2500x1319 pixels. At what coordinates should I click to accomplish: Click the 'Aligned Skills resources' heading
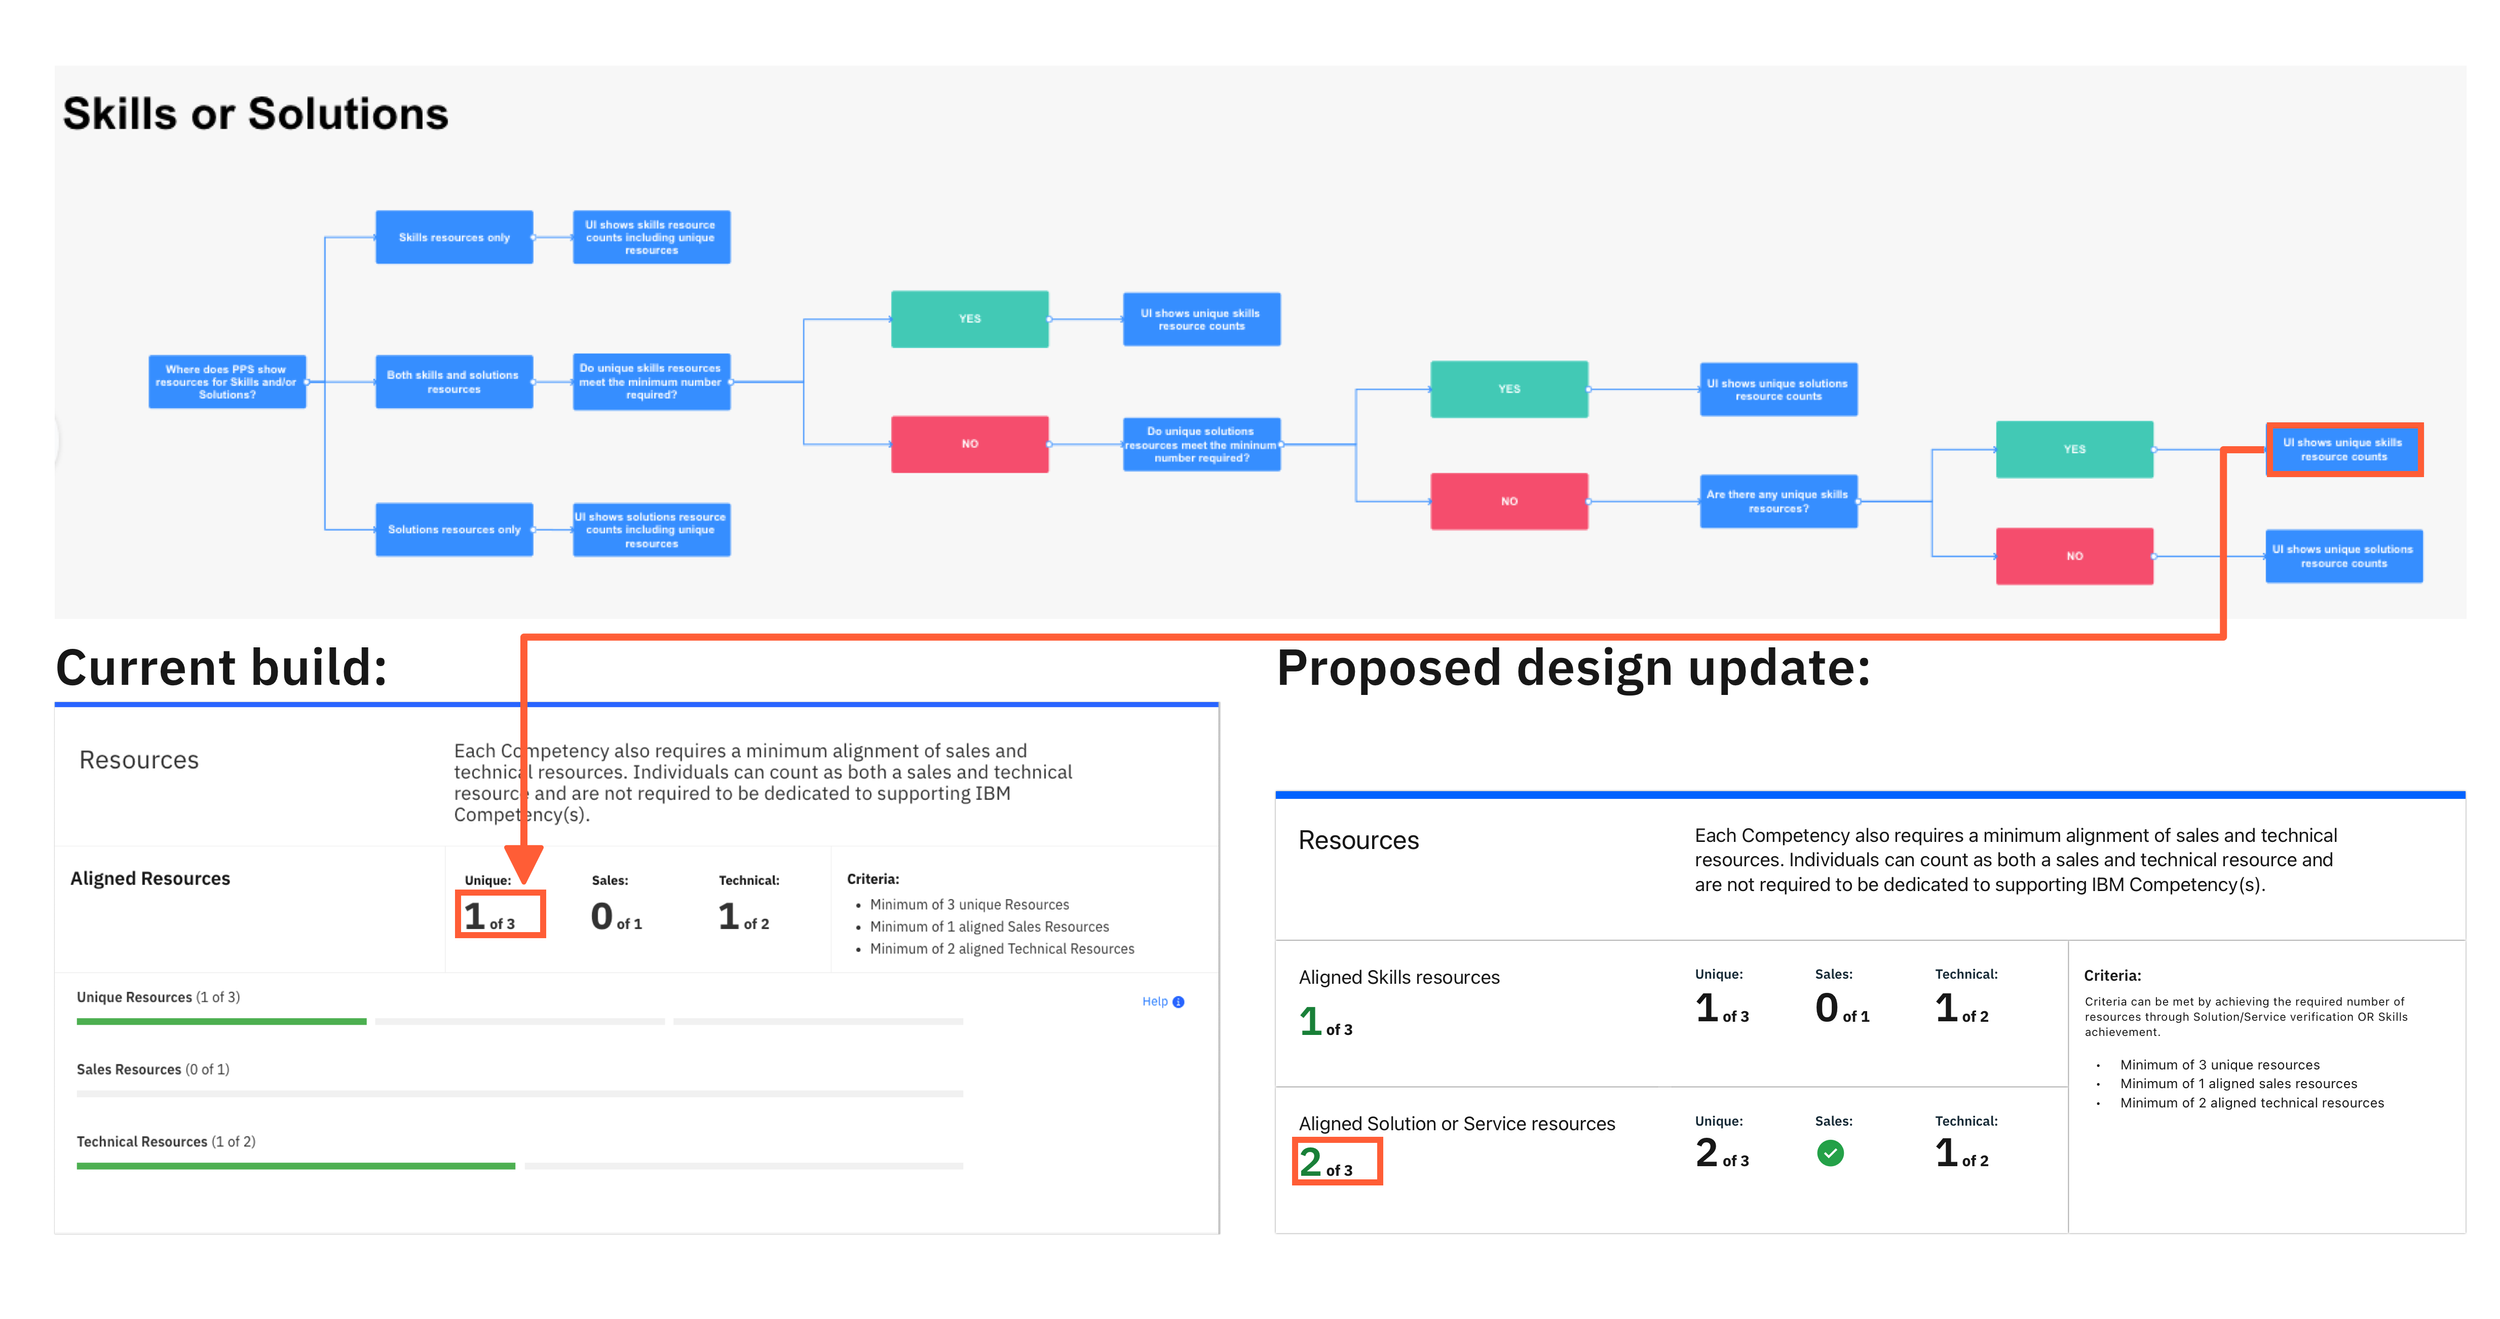(1398, 977)
